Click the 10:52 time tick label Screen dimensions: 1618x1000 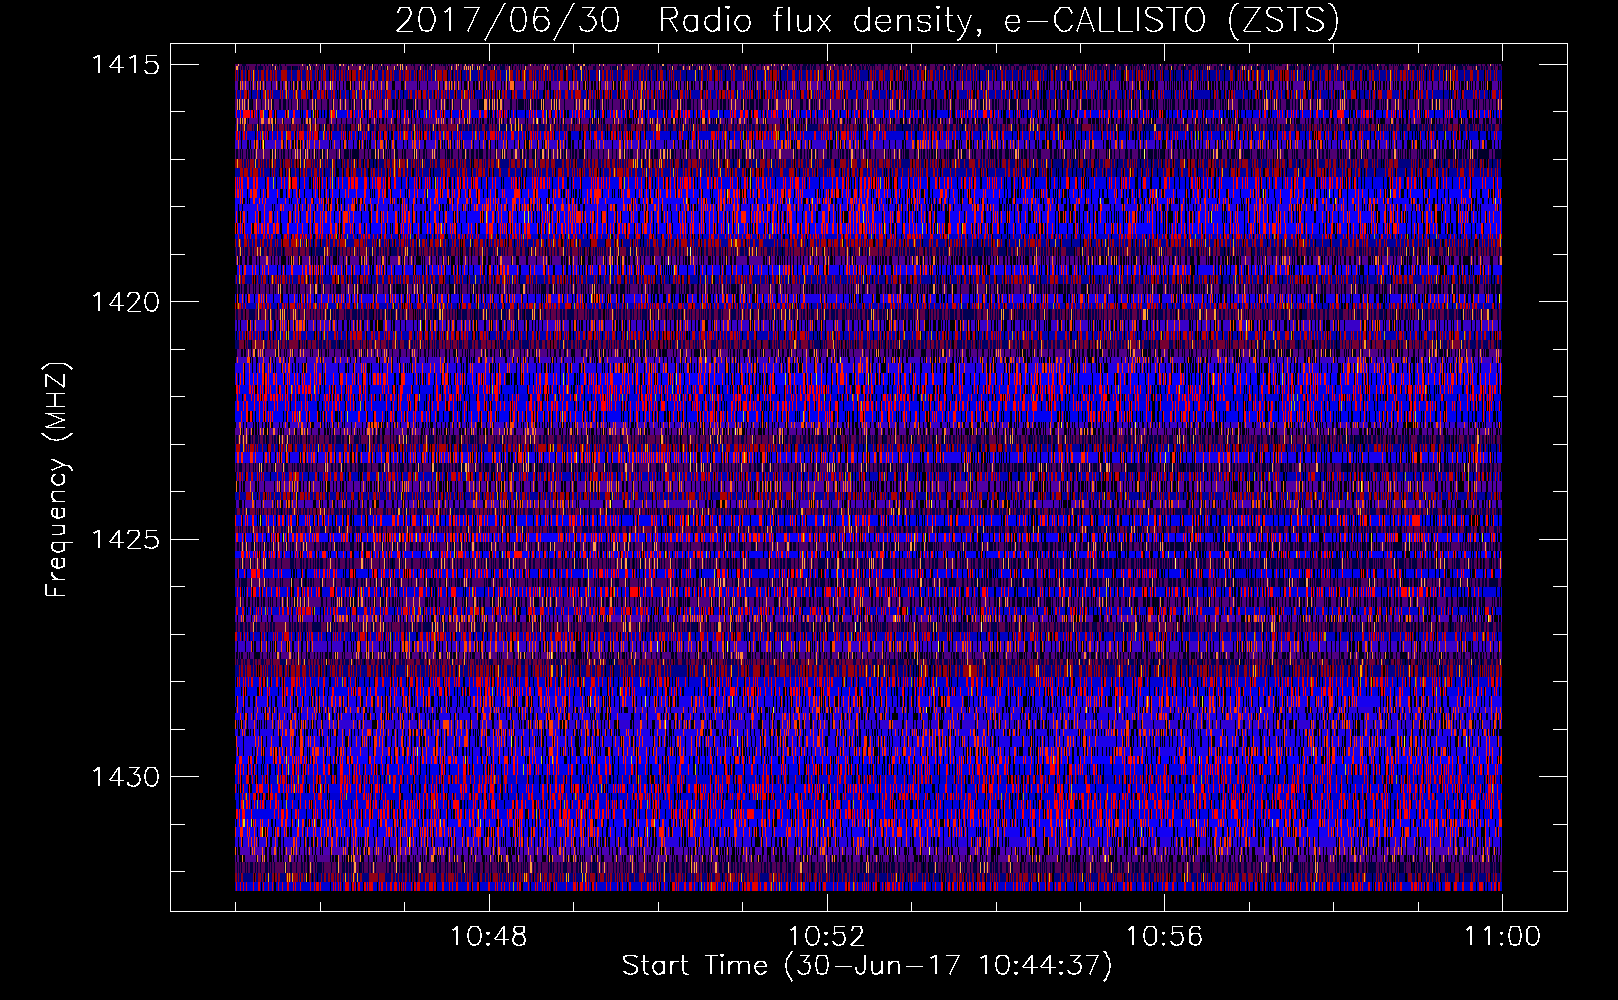(826, 937)
